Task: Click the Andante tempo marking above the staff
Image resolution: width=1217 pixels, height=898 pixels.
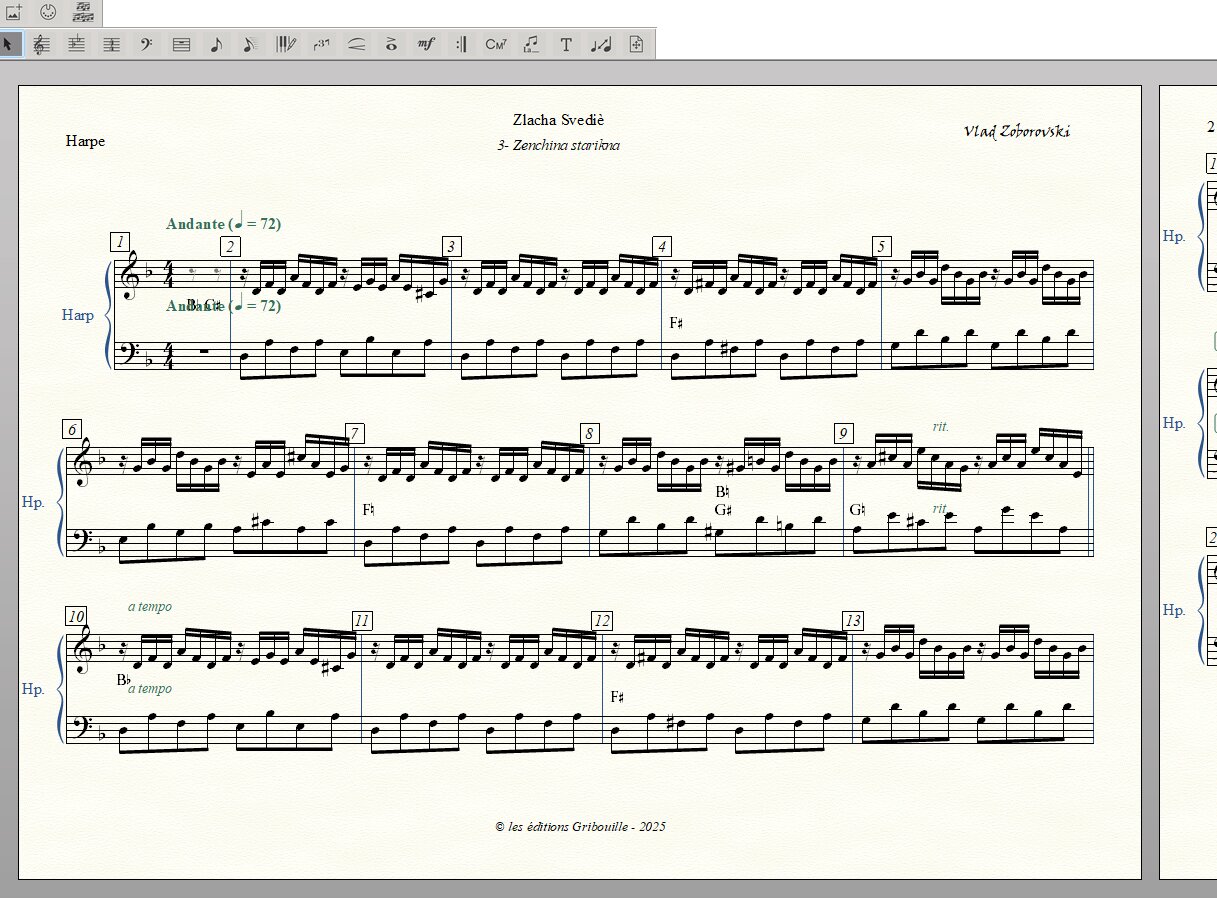Action: coord(223,224)
